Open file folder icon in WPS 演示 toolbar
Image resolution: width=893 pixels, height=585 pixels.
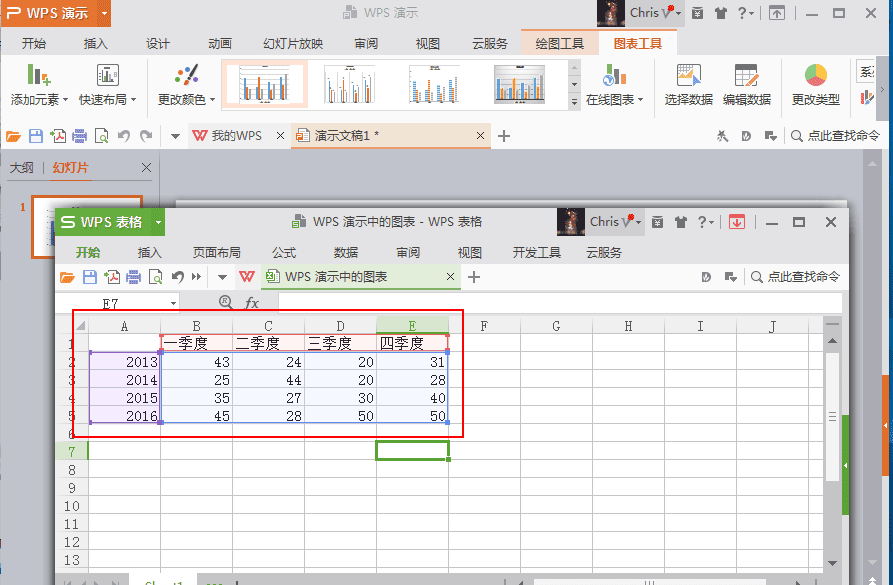[x=13, y=136]
